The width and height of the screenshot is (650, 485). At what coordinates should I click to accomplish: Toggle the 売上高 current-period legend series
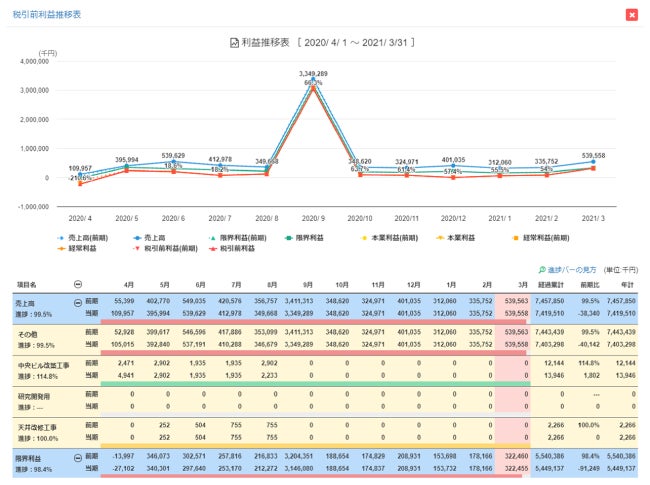[149, 238]
